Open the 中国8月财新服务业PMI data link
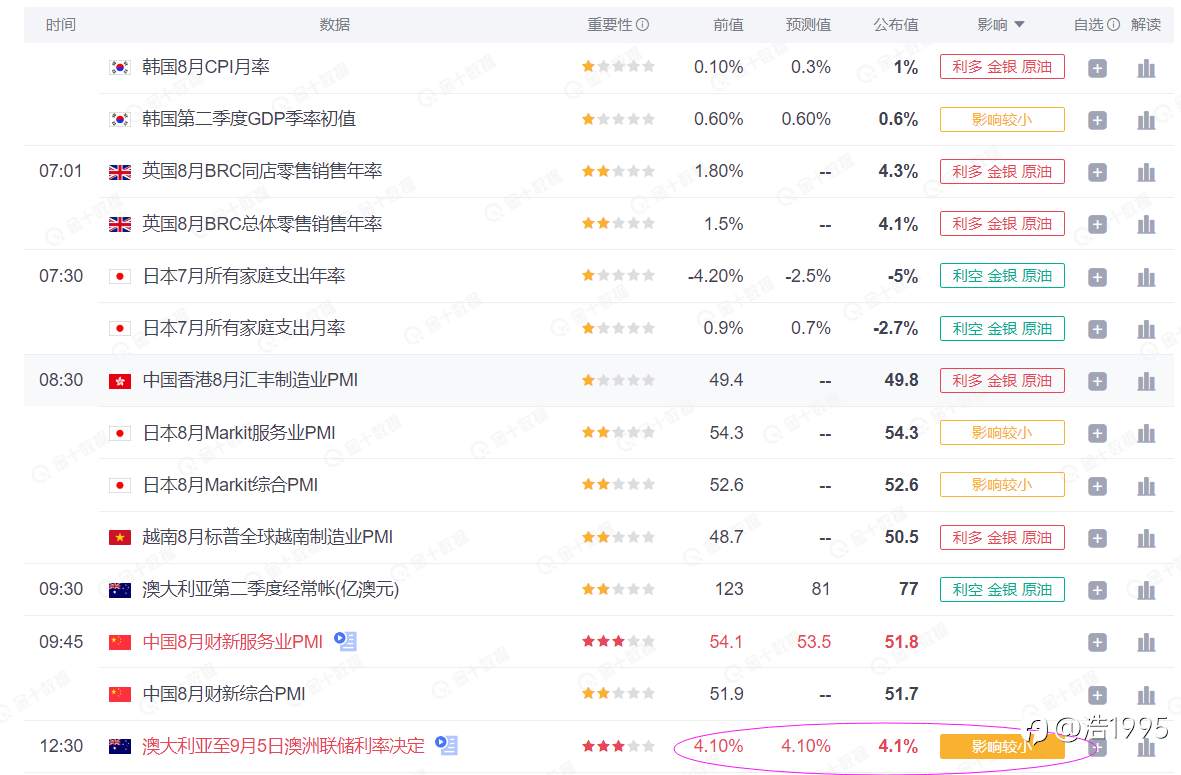This screenshot has height=775, width=1181. point(233,642)
